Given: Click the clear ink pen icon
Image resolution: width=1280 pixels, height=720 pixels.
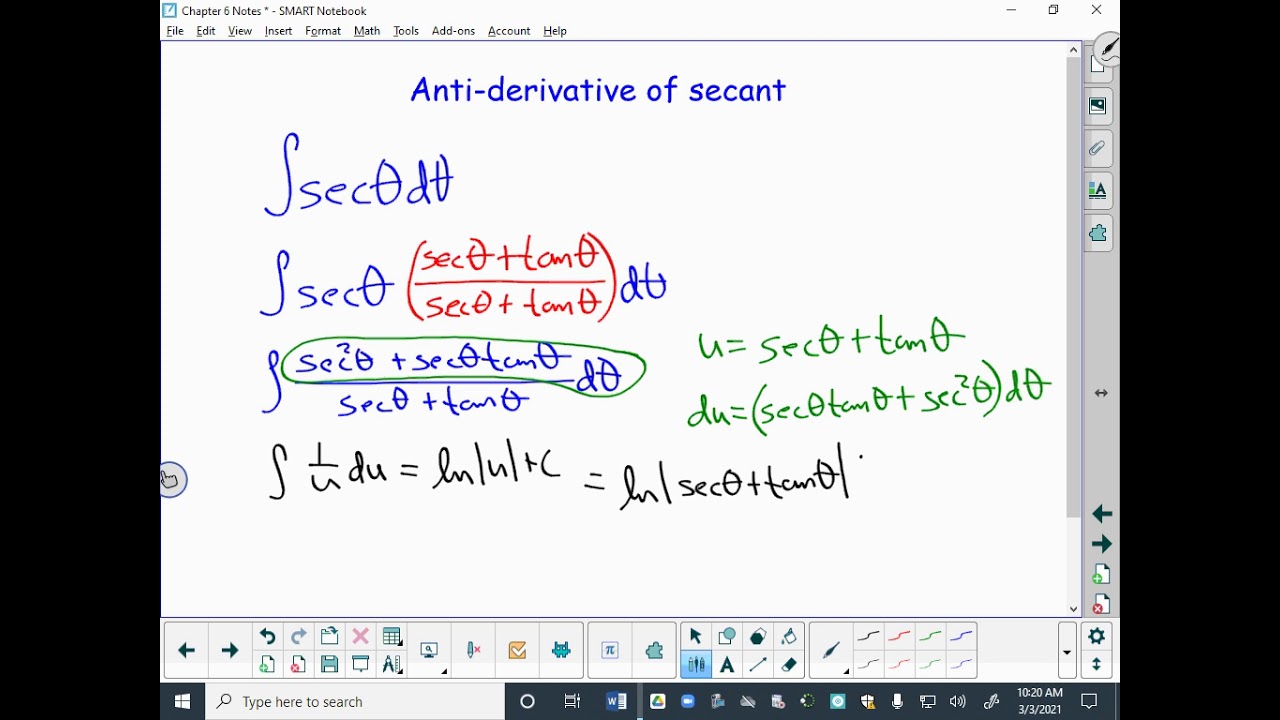Looking at the screenshot, I should pyautogui.click(x=474, y=650).
